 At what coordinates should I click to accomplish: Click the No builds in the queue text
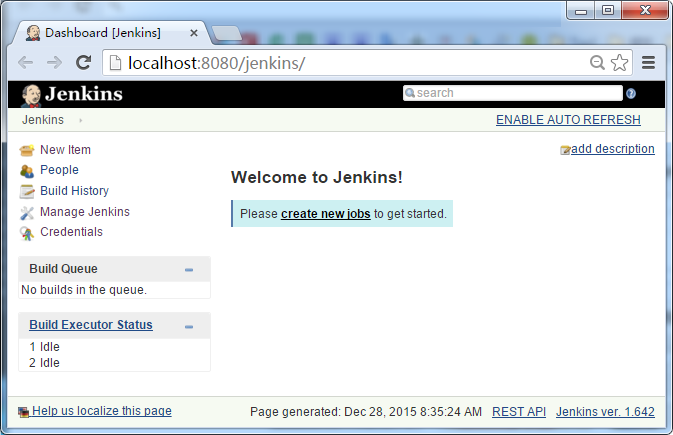[x=84, y=290]
